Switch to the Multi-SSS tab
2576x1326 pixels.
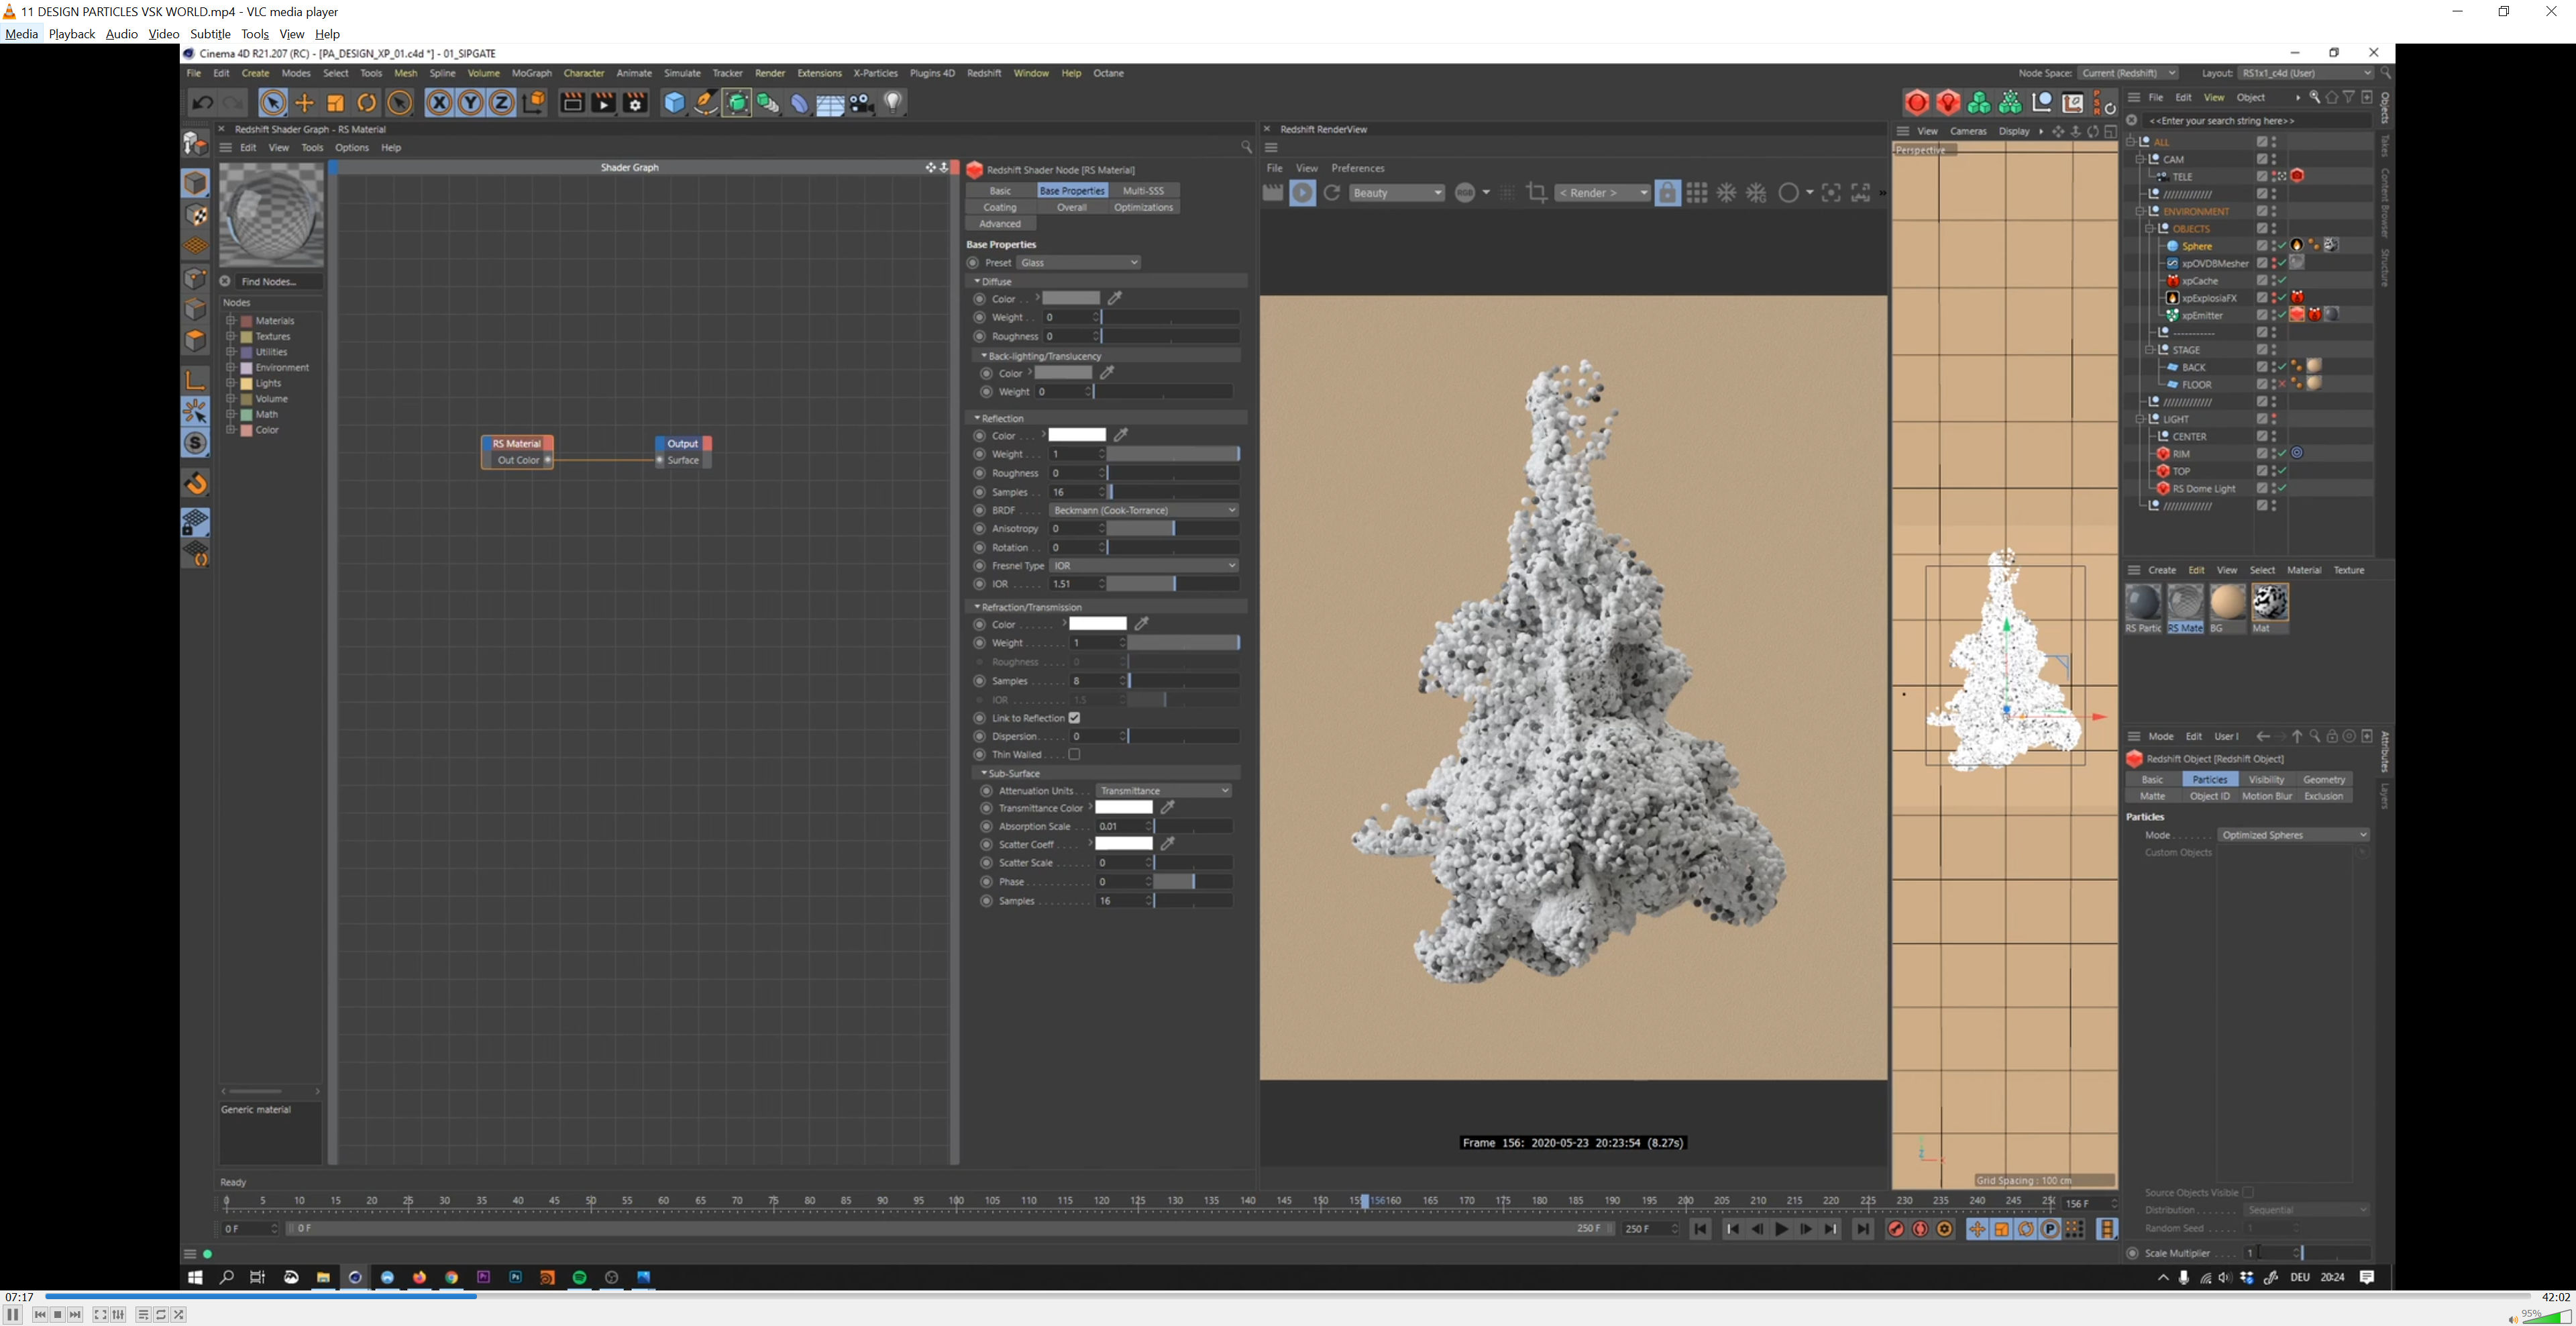(1143, 191)
